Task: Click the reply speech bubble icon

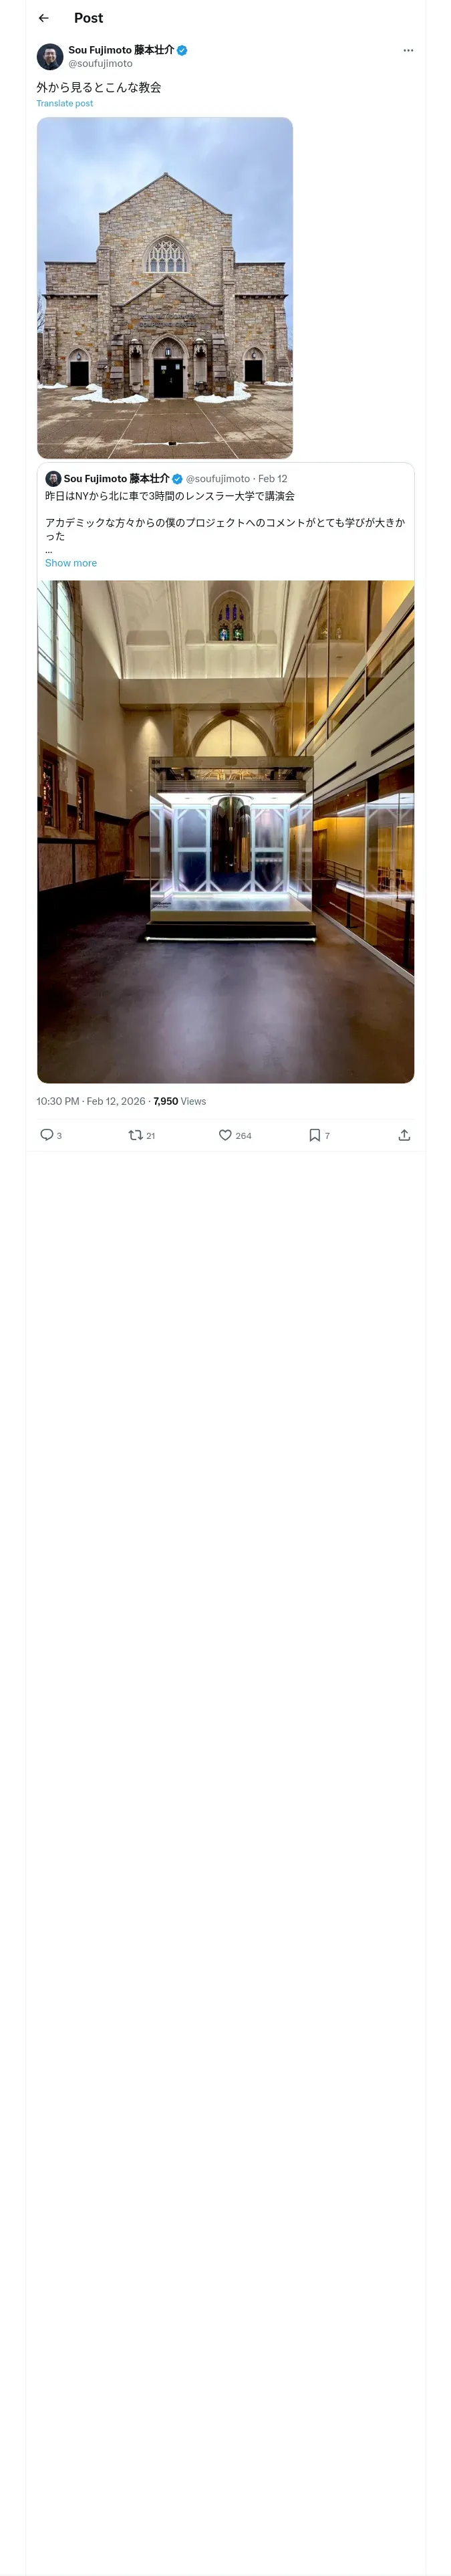Action: click(x=47, y=1134)
